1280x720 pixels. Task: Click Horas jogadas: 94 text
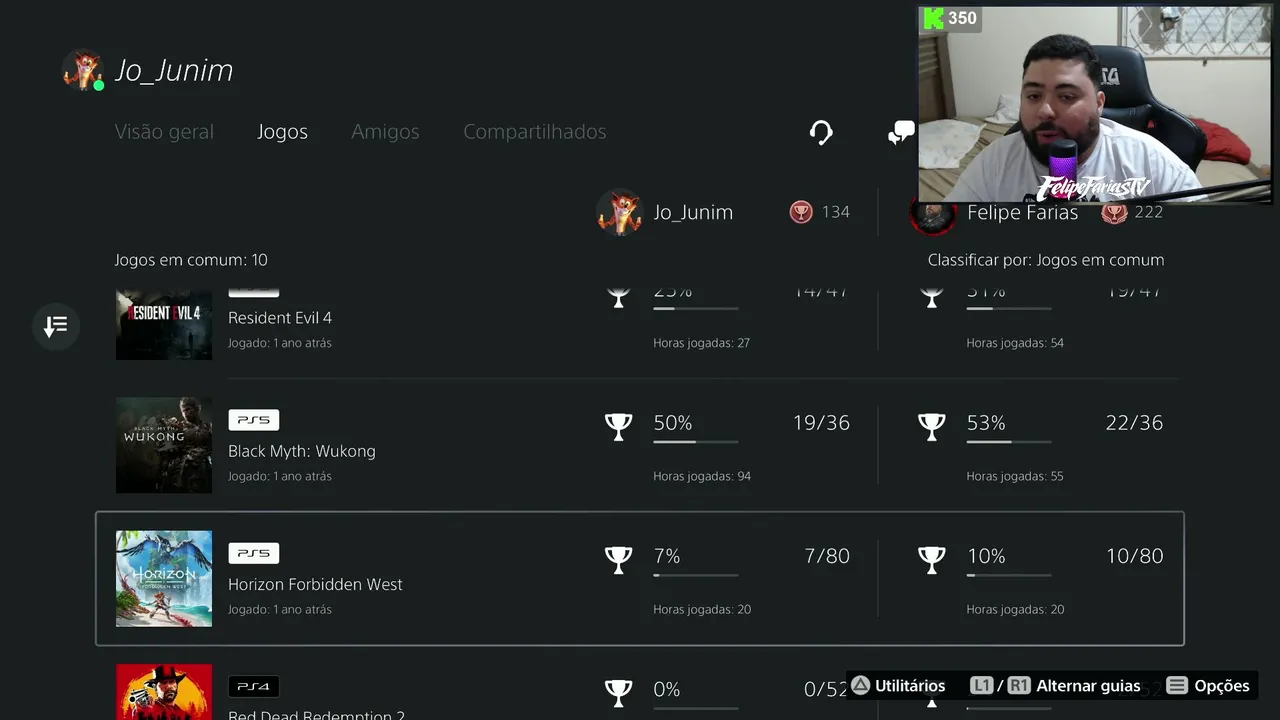(702, 476)
